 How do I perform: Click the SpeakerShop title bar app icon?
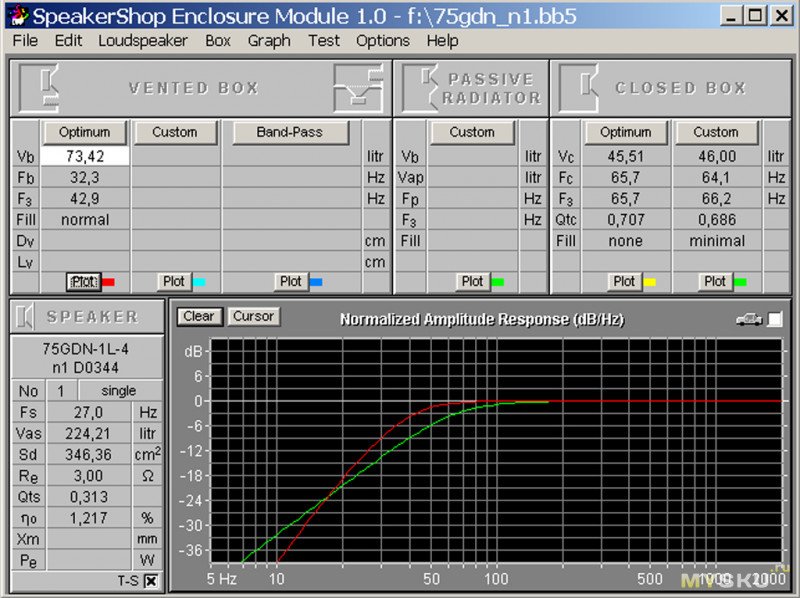tap(17, 15)
